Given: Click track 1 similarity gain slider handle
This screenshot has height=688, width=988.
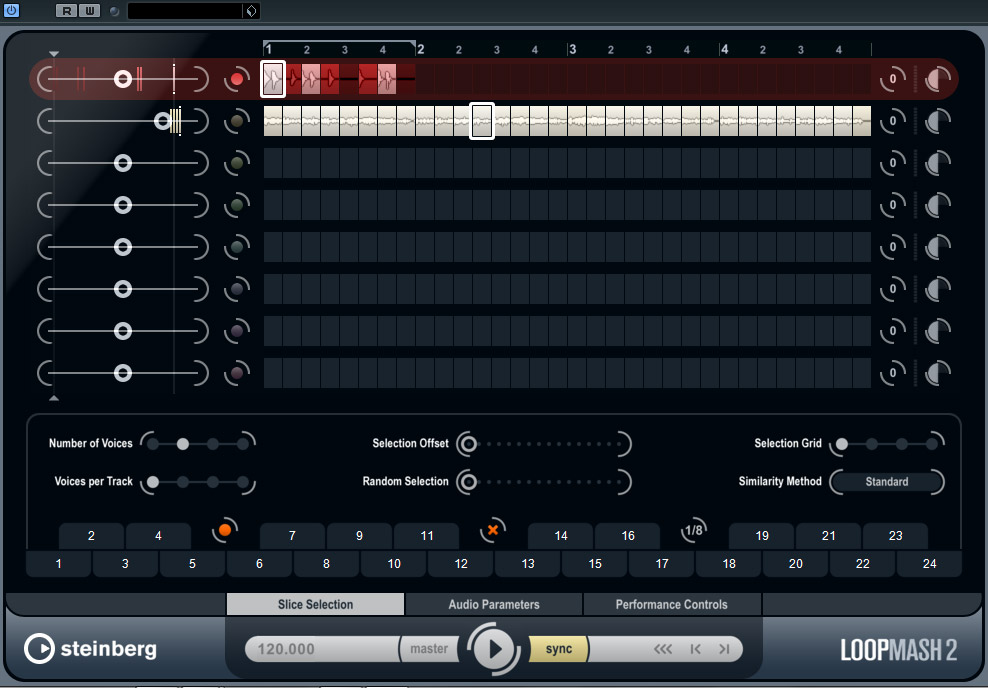Looking at the screenshot, I should (x=123, y=79).
